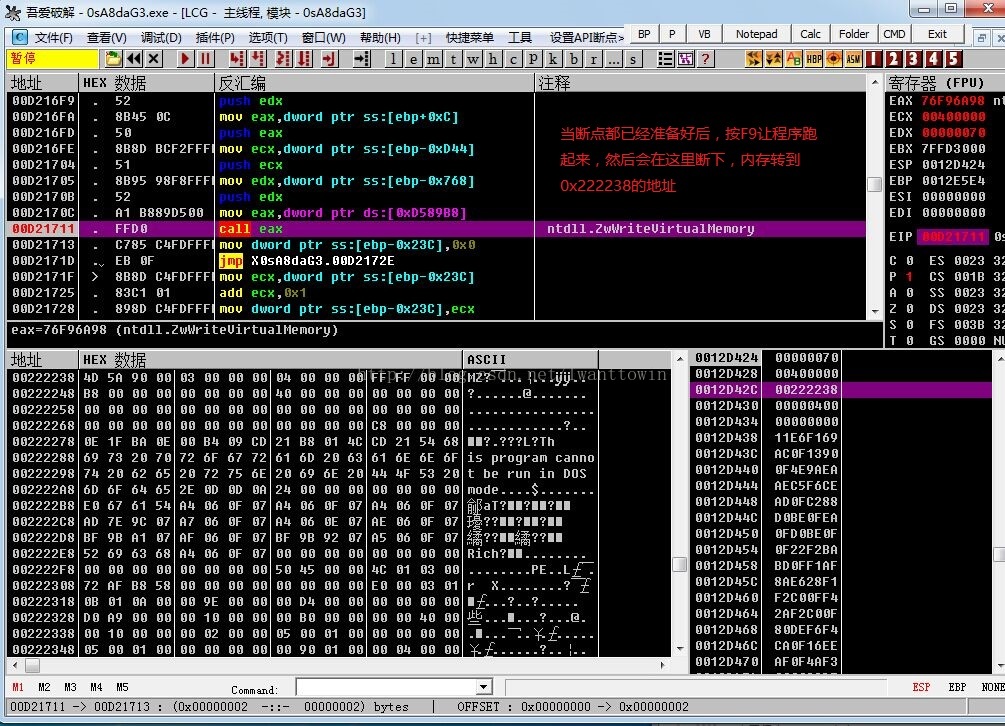This screenshot has height=726, width=1005.
Task: Click the CMD button
Action: point(894,35)
